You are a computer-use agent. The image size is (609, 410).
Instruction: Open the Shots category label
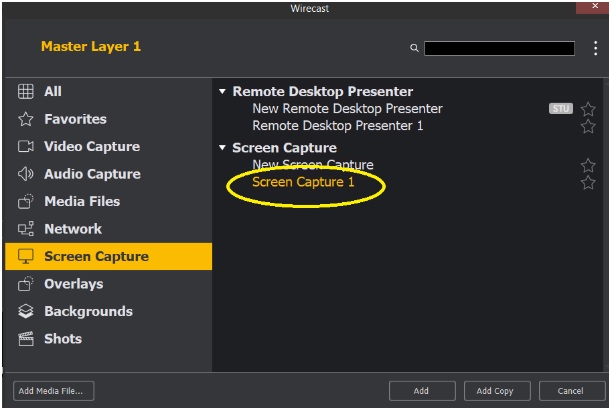tap(63, 339)
